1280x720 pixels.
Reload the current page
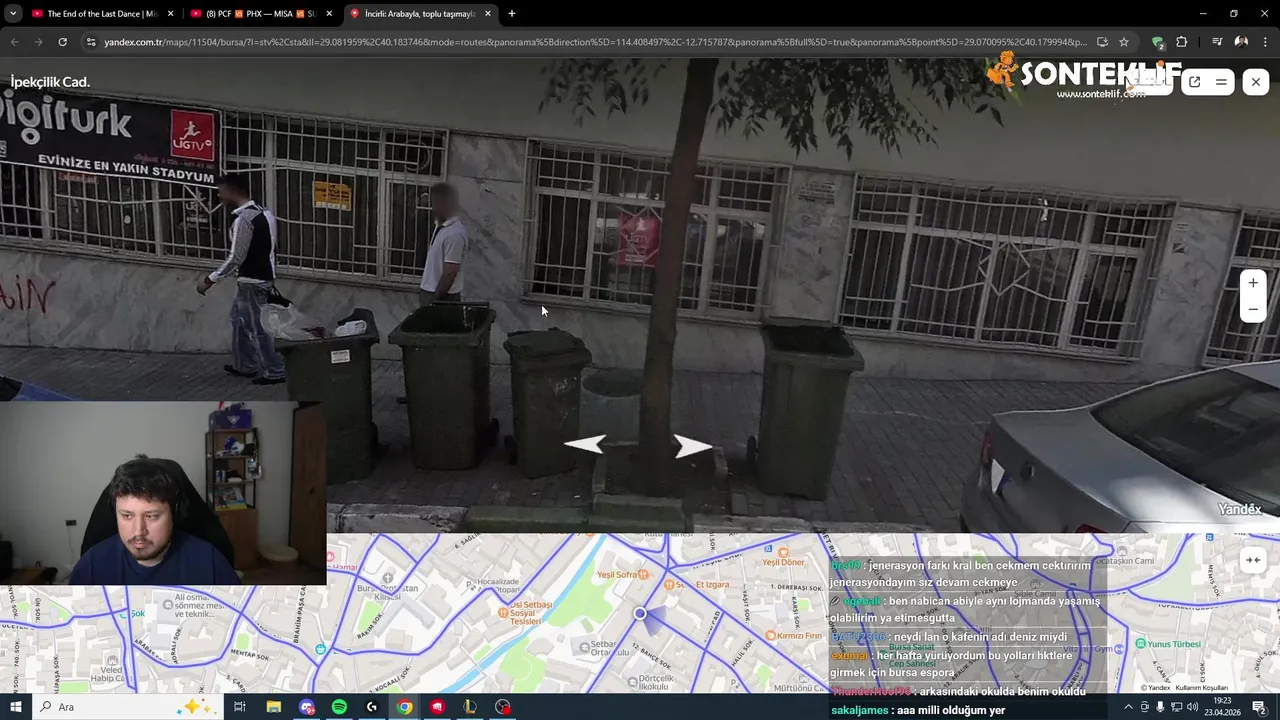pyautogui.click(x=62, y=42)
